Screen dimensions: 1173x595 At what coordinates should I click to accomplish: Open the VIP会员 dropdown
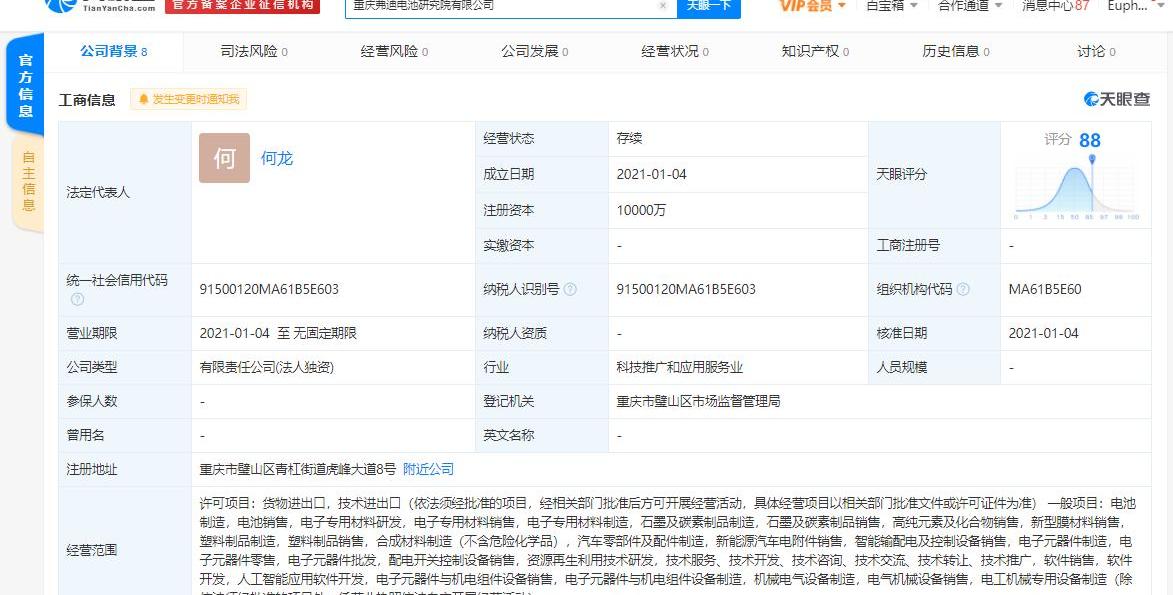tap(808, 6)
